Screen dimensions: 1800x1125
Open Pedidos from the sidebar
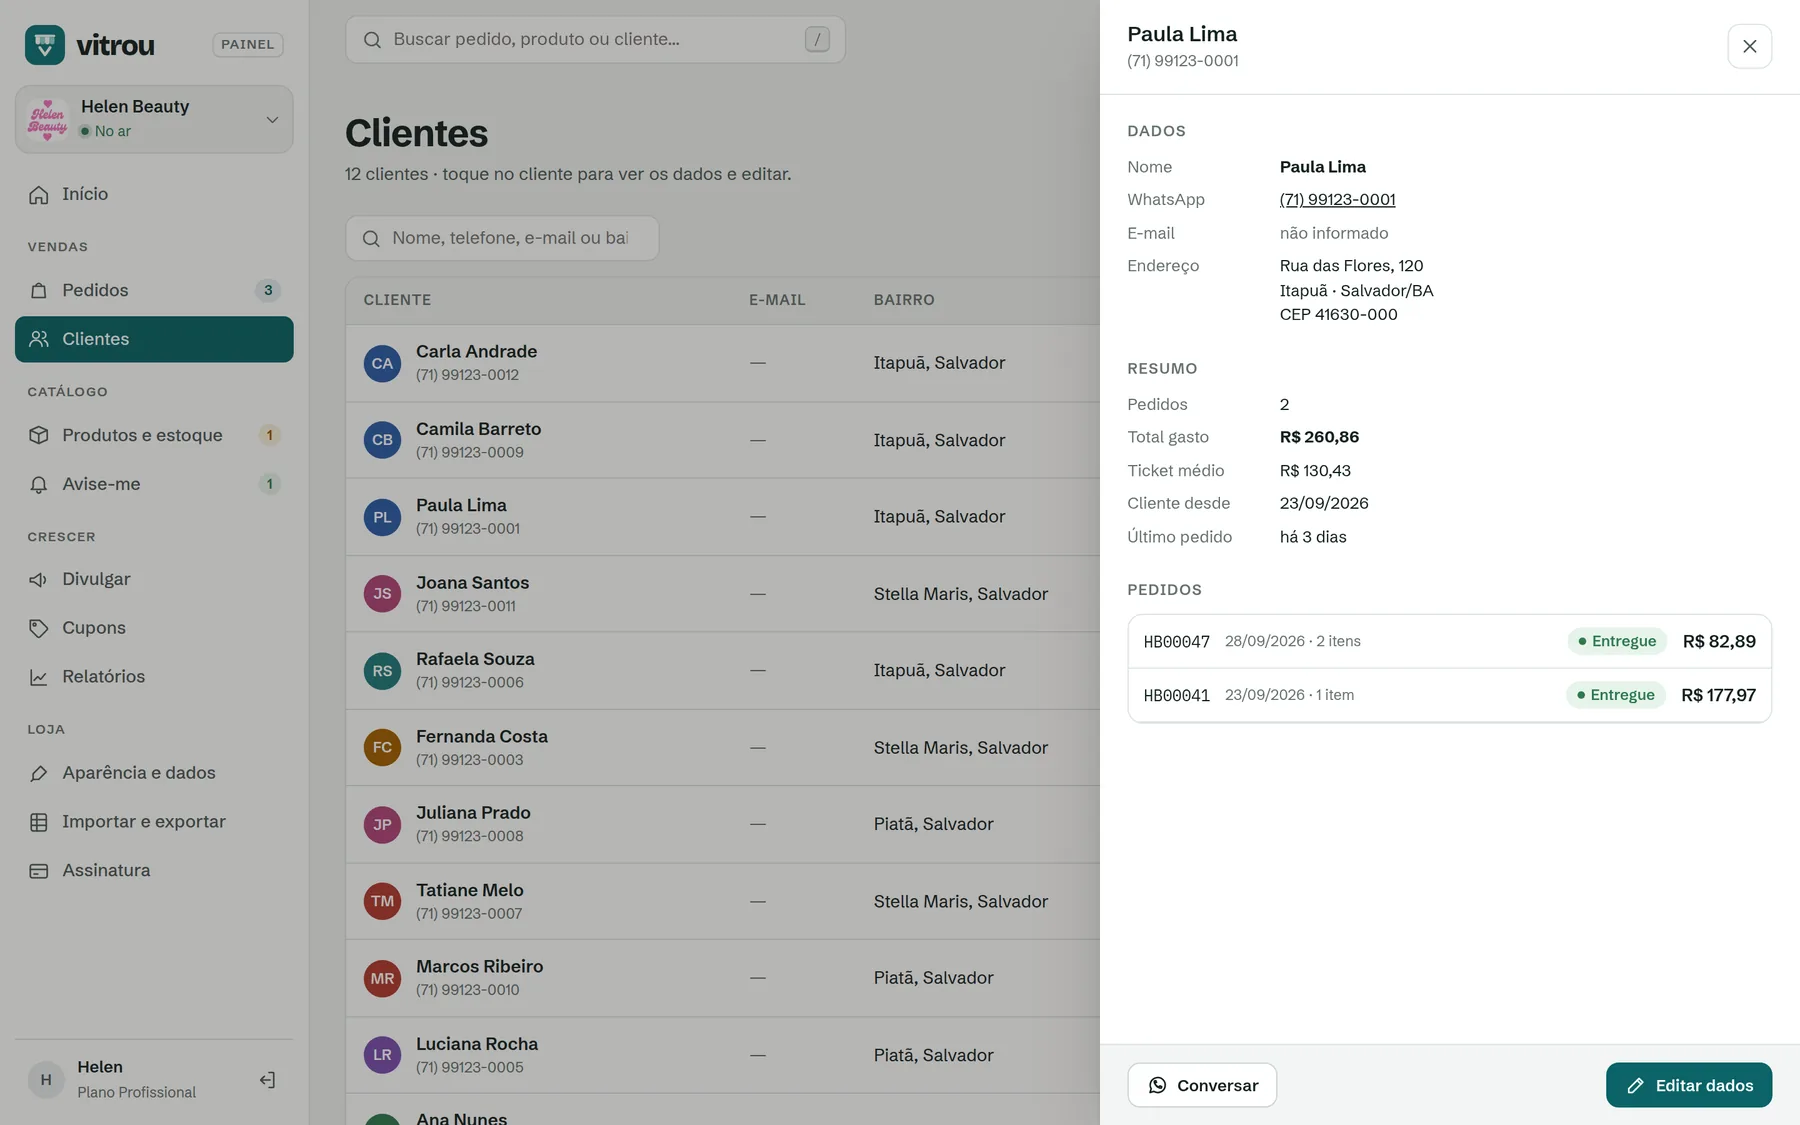[154, 290]
